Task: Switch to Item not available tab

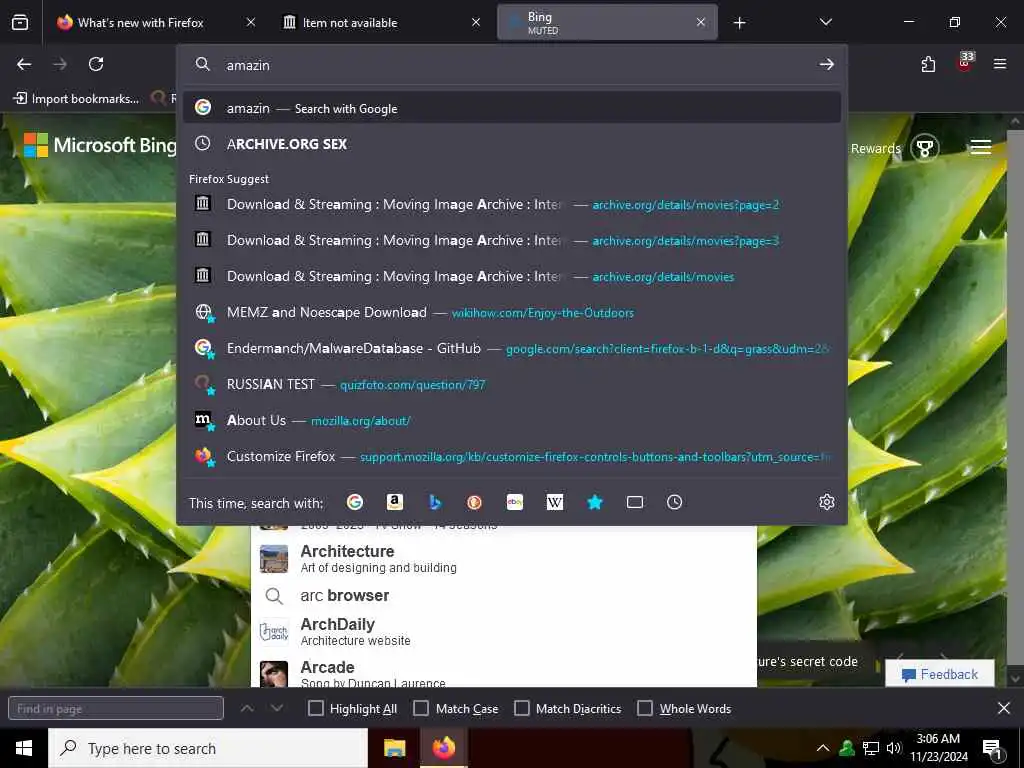Action: point(380,23)
